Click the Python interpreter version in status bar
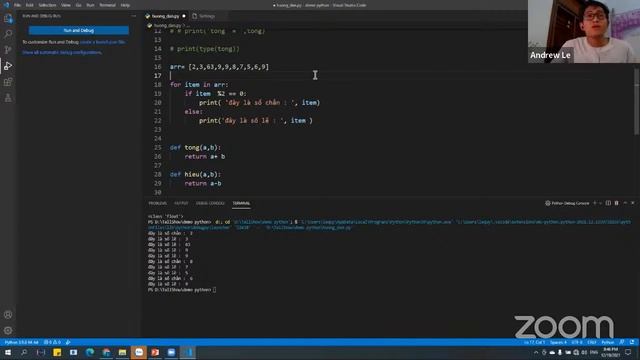640x360 pixels. point(22,342)
